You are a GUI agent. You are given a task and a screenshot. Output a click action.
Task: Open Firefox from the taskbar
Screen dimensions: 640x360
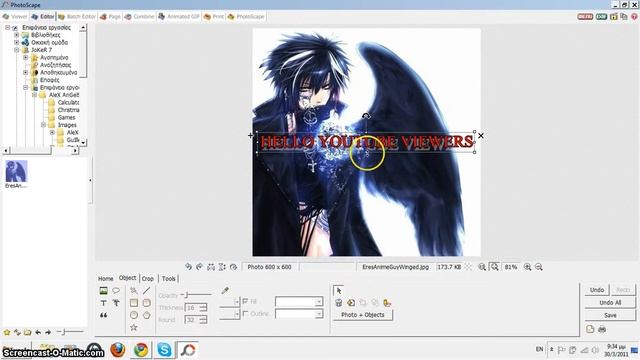pos(118,350)
